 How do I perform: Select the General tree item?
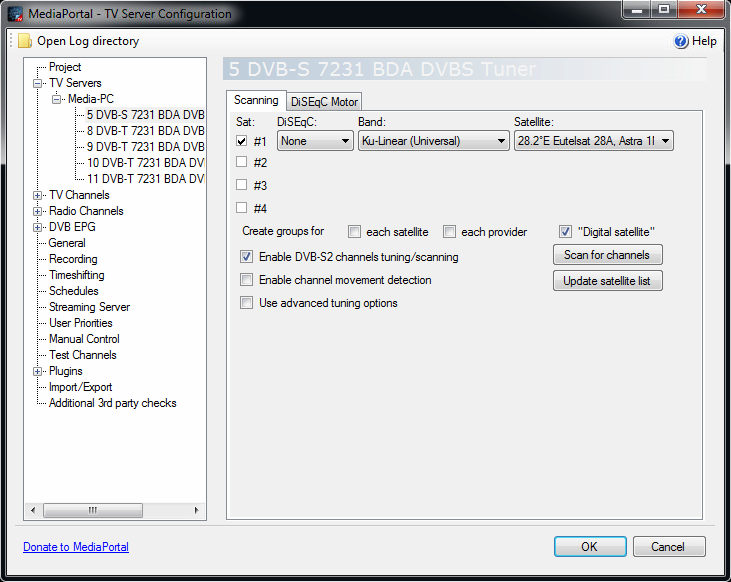67,243
